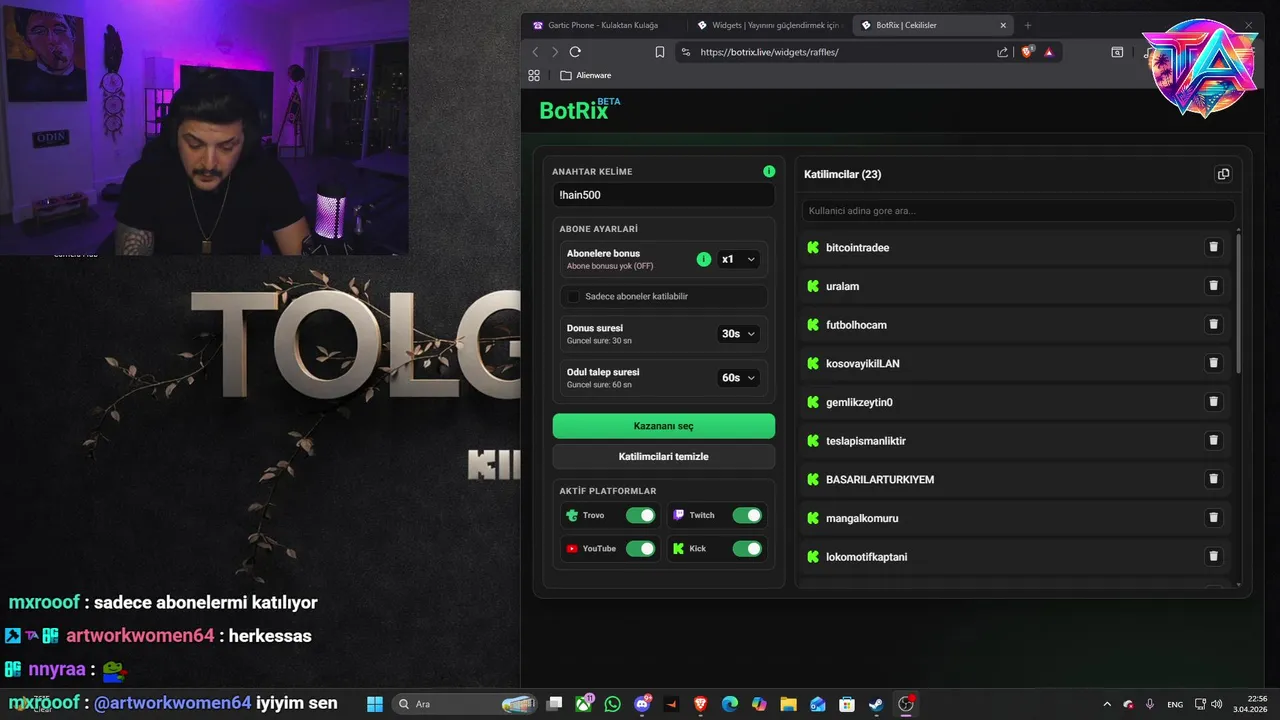
Task: Show hidden icons in the system tray
Action: point(1106,704)
